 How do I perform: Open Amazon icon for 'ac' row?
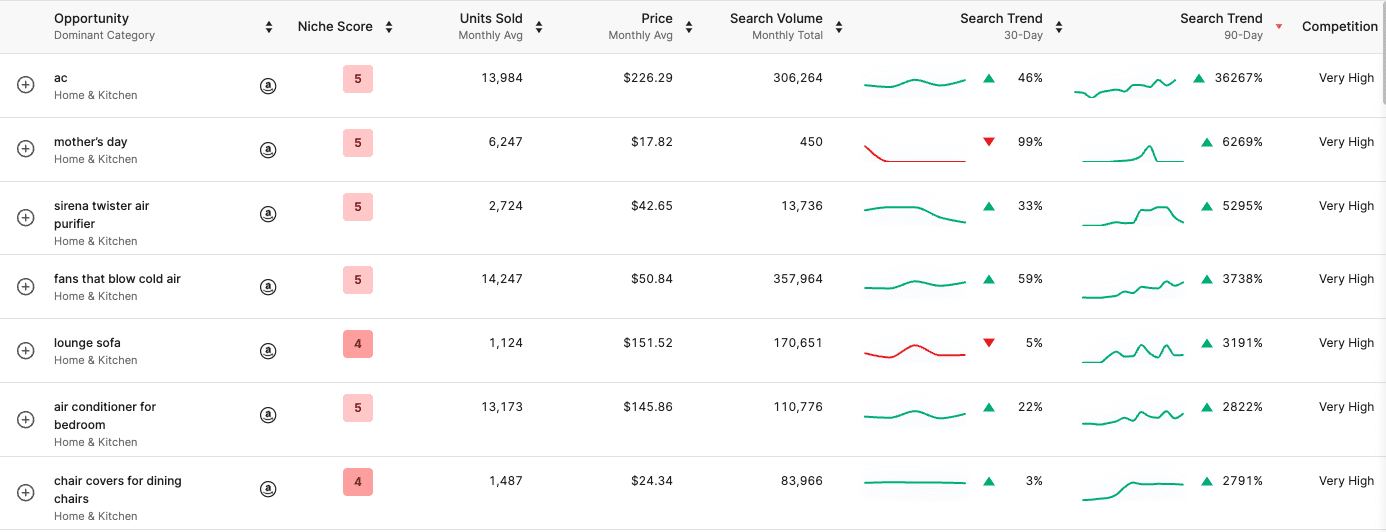[268, 86]
